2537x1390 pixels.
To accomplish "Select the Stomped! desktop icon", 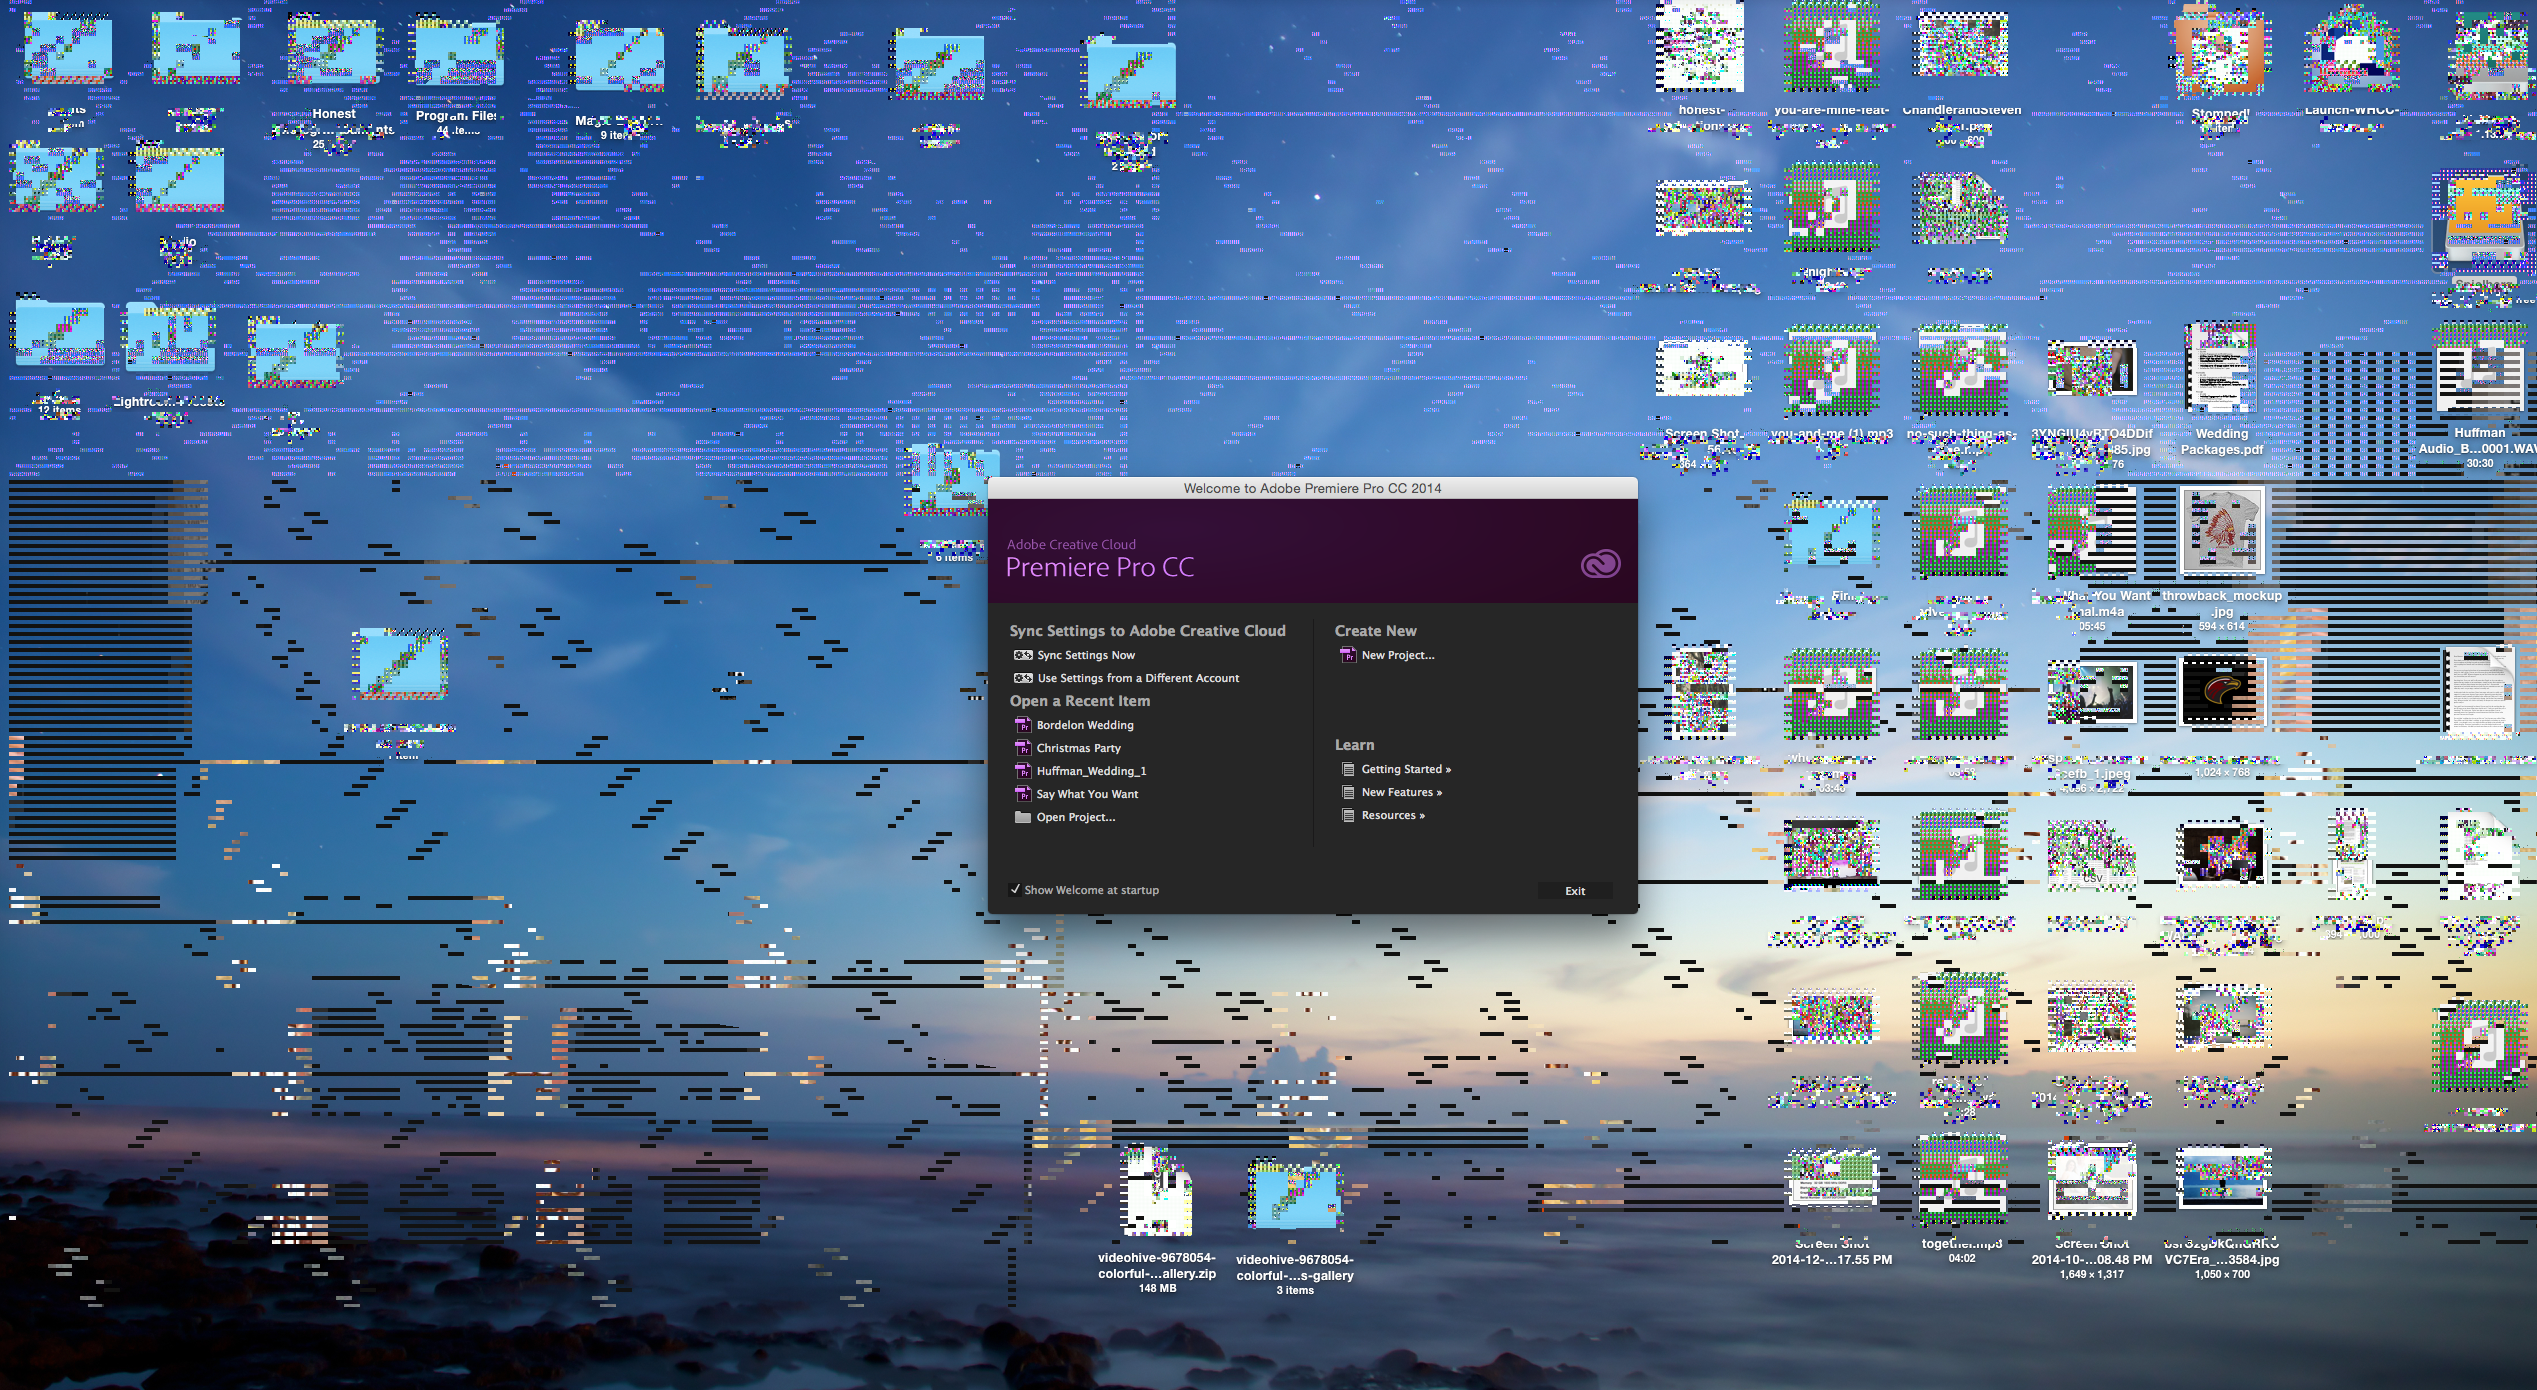I will tap(2220, 50).
